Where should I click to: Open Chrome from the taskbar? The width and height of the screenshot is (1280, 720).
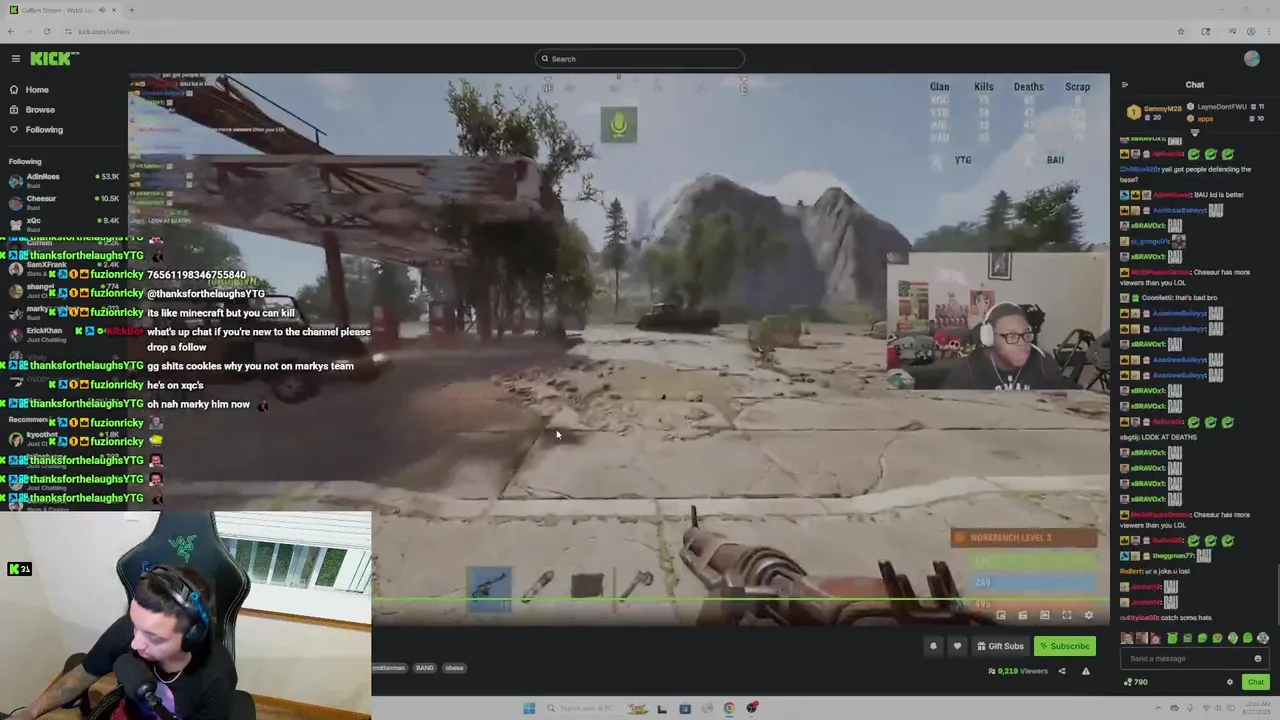click(x=729, y=708)
